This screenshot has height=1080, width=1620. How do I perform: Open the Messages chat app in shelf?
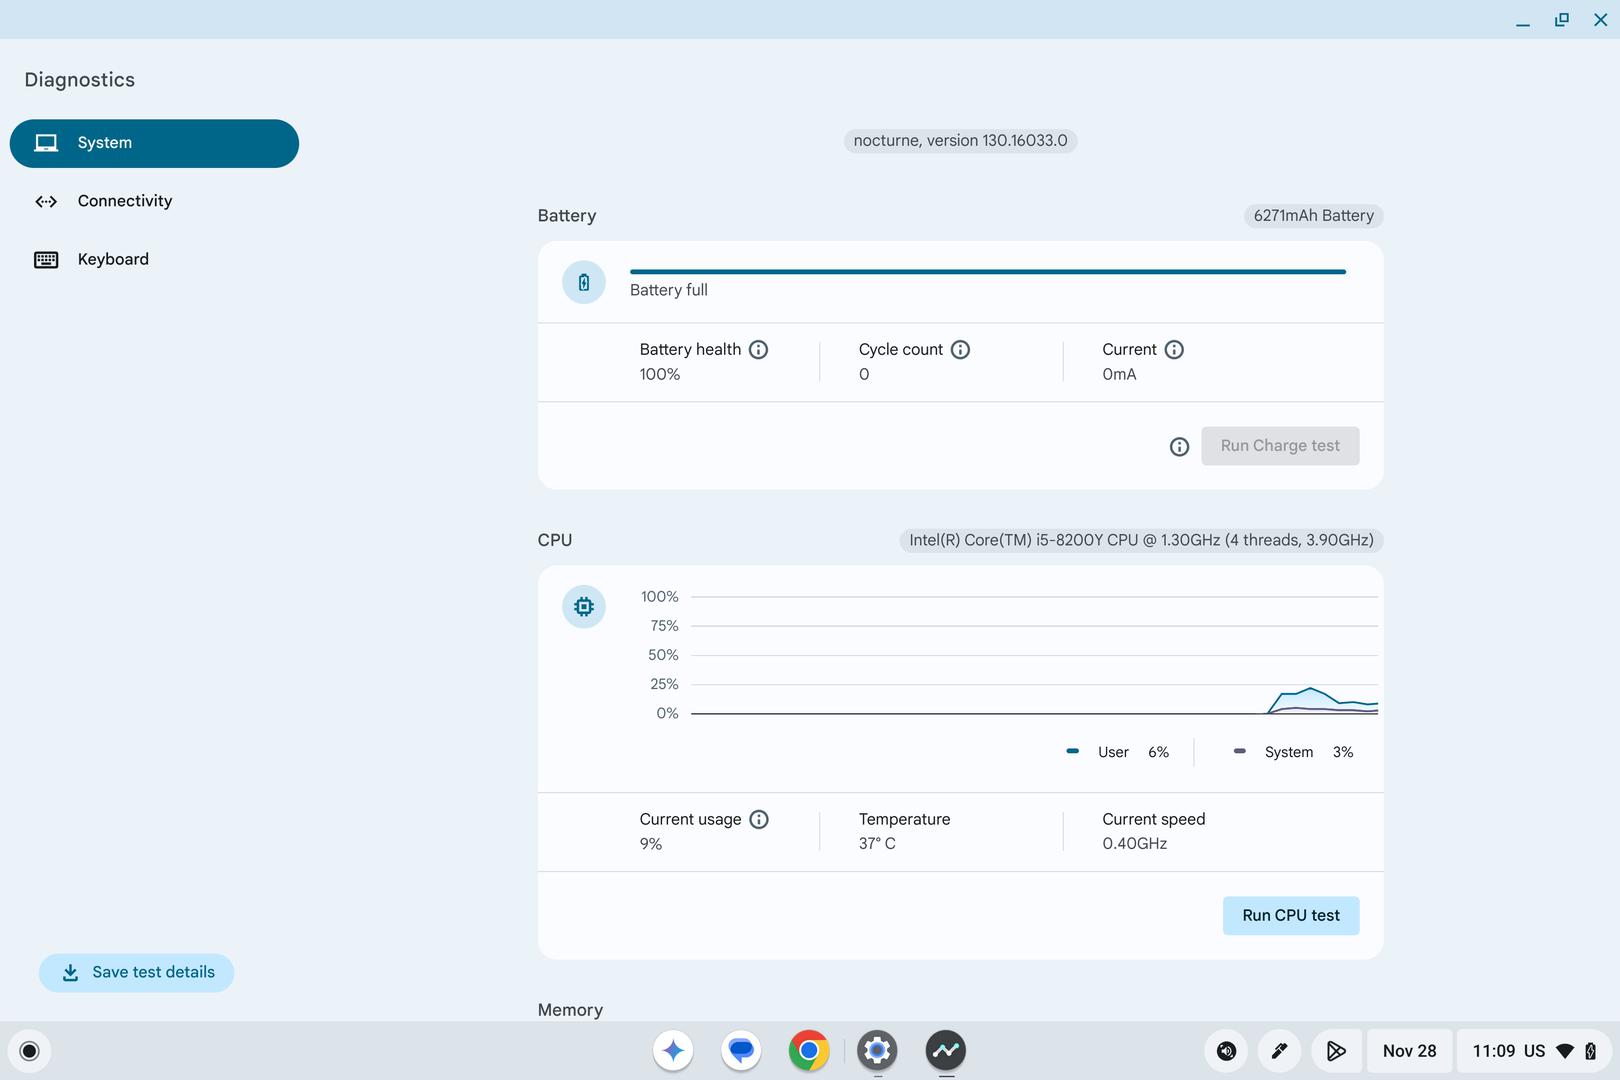pos(741,1051)
